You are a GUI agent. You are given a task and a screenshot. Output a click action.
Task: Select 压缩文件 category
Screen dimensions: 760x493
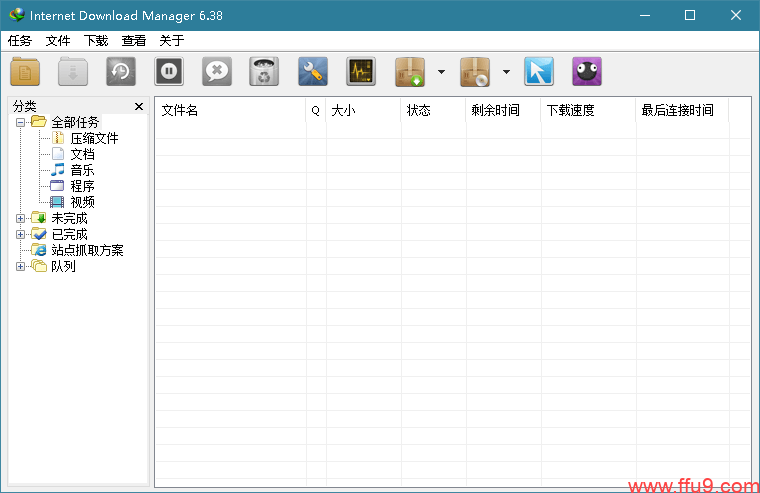click(x=94, y=138)
